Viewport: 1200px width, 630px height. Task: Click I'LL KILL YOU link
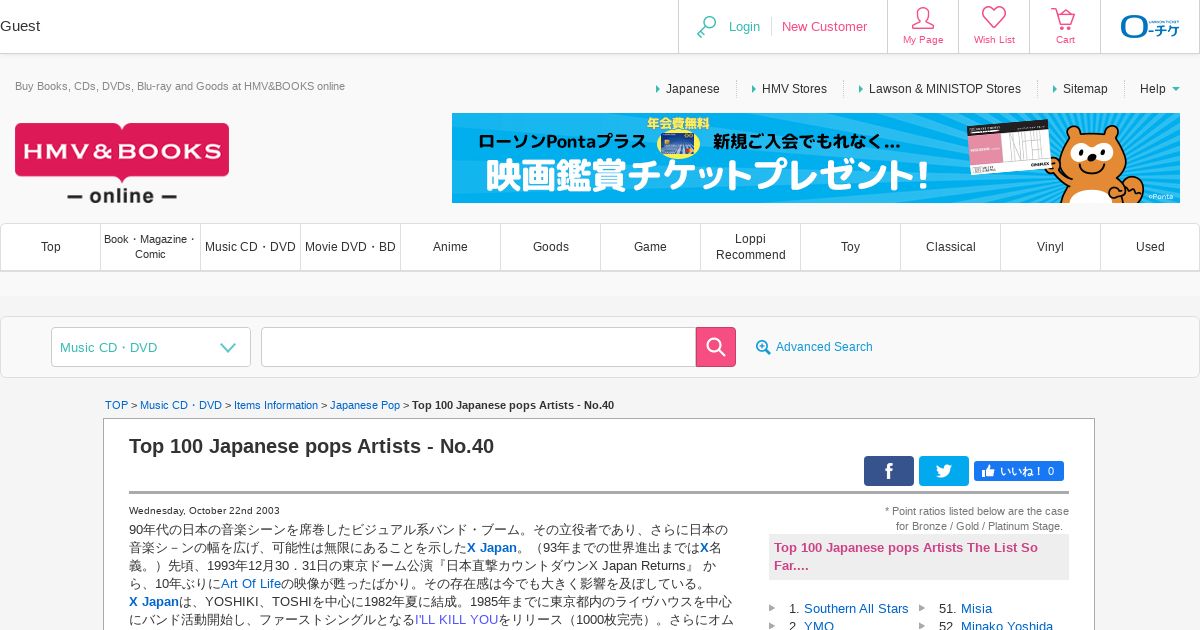pos(456,620)
